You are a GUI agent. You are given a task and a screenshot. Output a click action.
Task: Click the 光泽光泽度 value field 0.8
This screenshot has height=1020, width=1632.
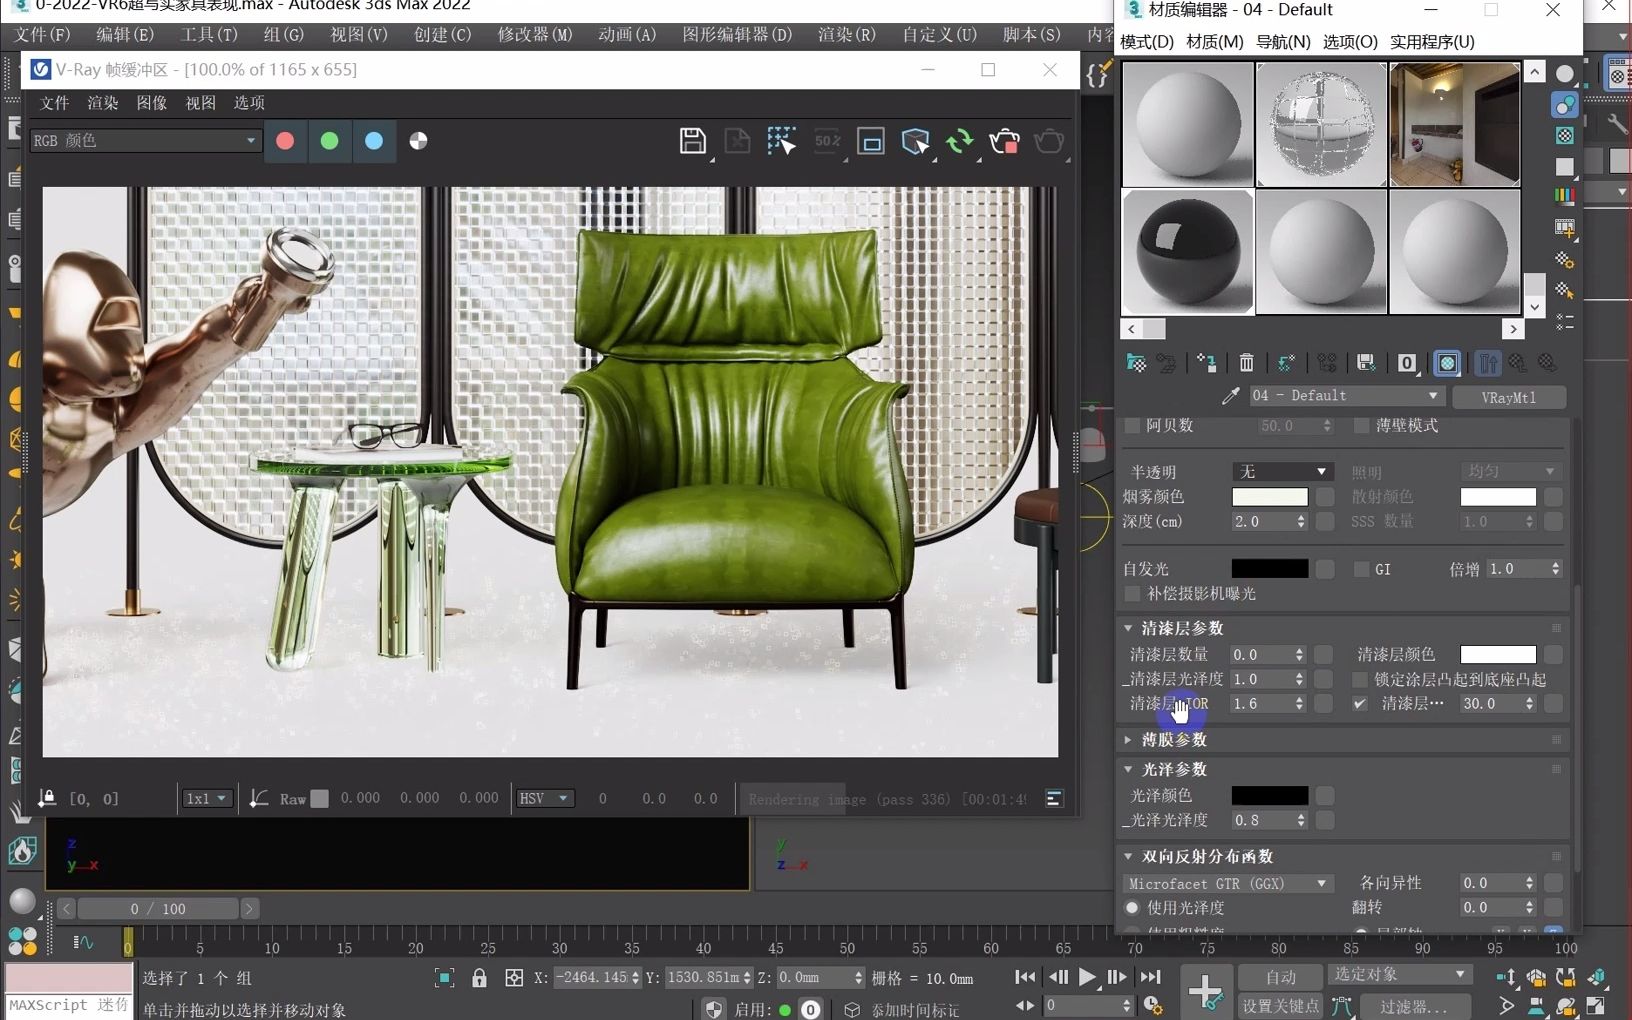pos(1261,820)
